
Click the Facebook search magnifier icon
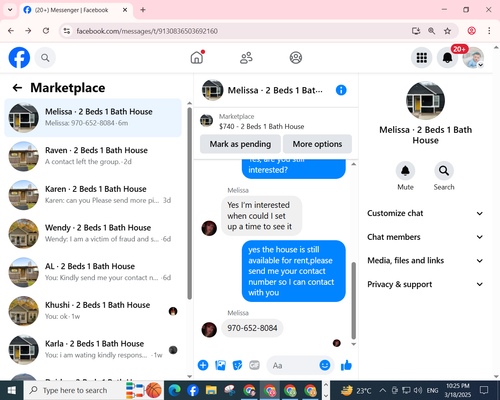click(x=45, y=58)
